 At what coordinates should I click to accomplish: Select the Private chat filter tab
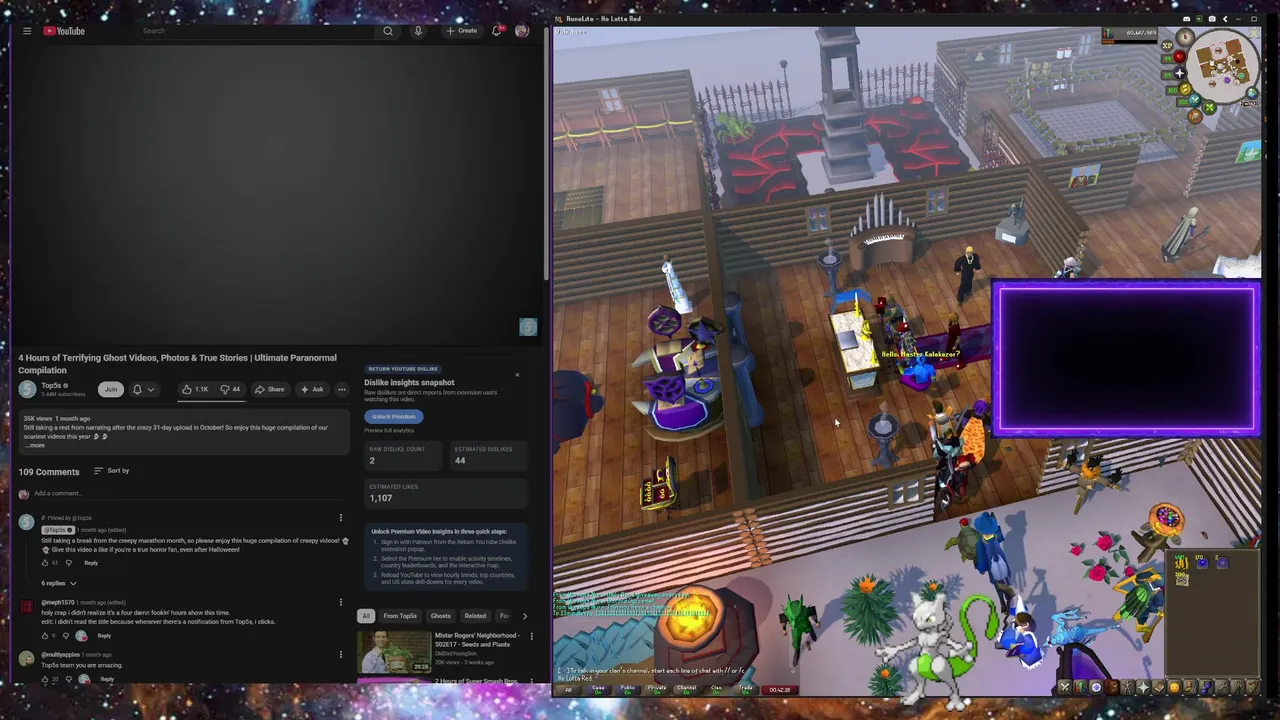tap(657, 689)
